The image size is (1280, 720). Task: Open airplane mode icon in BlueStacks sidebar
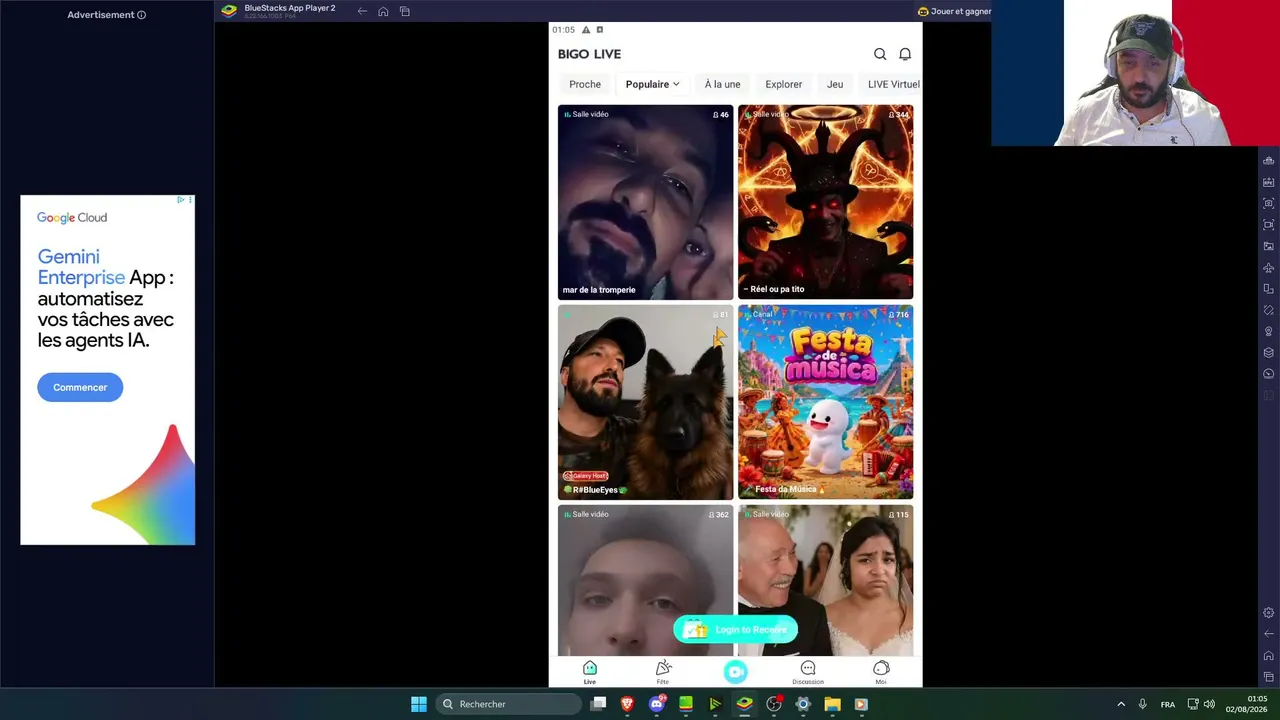click(1269, 268)
